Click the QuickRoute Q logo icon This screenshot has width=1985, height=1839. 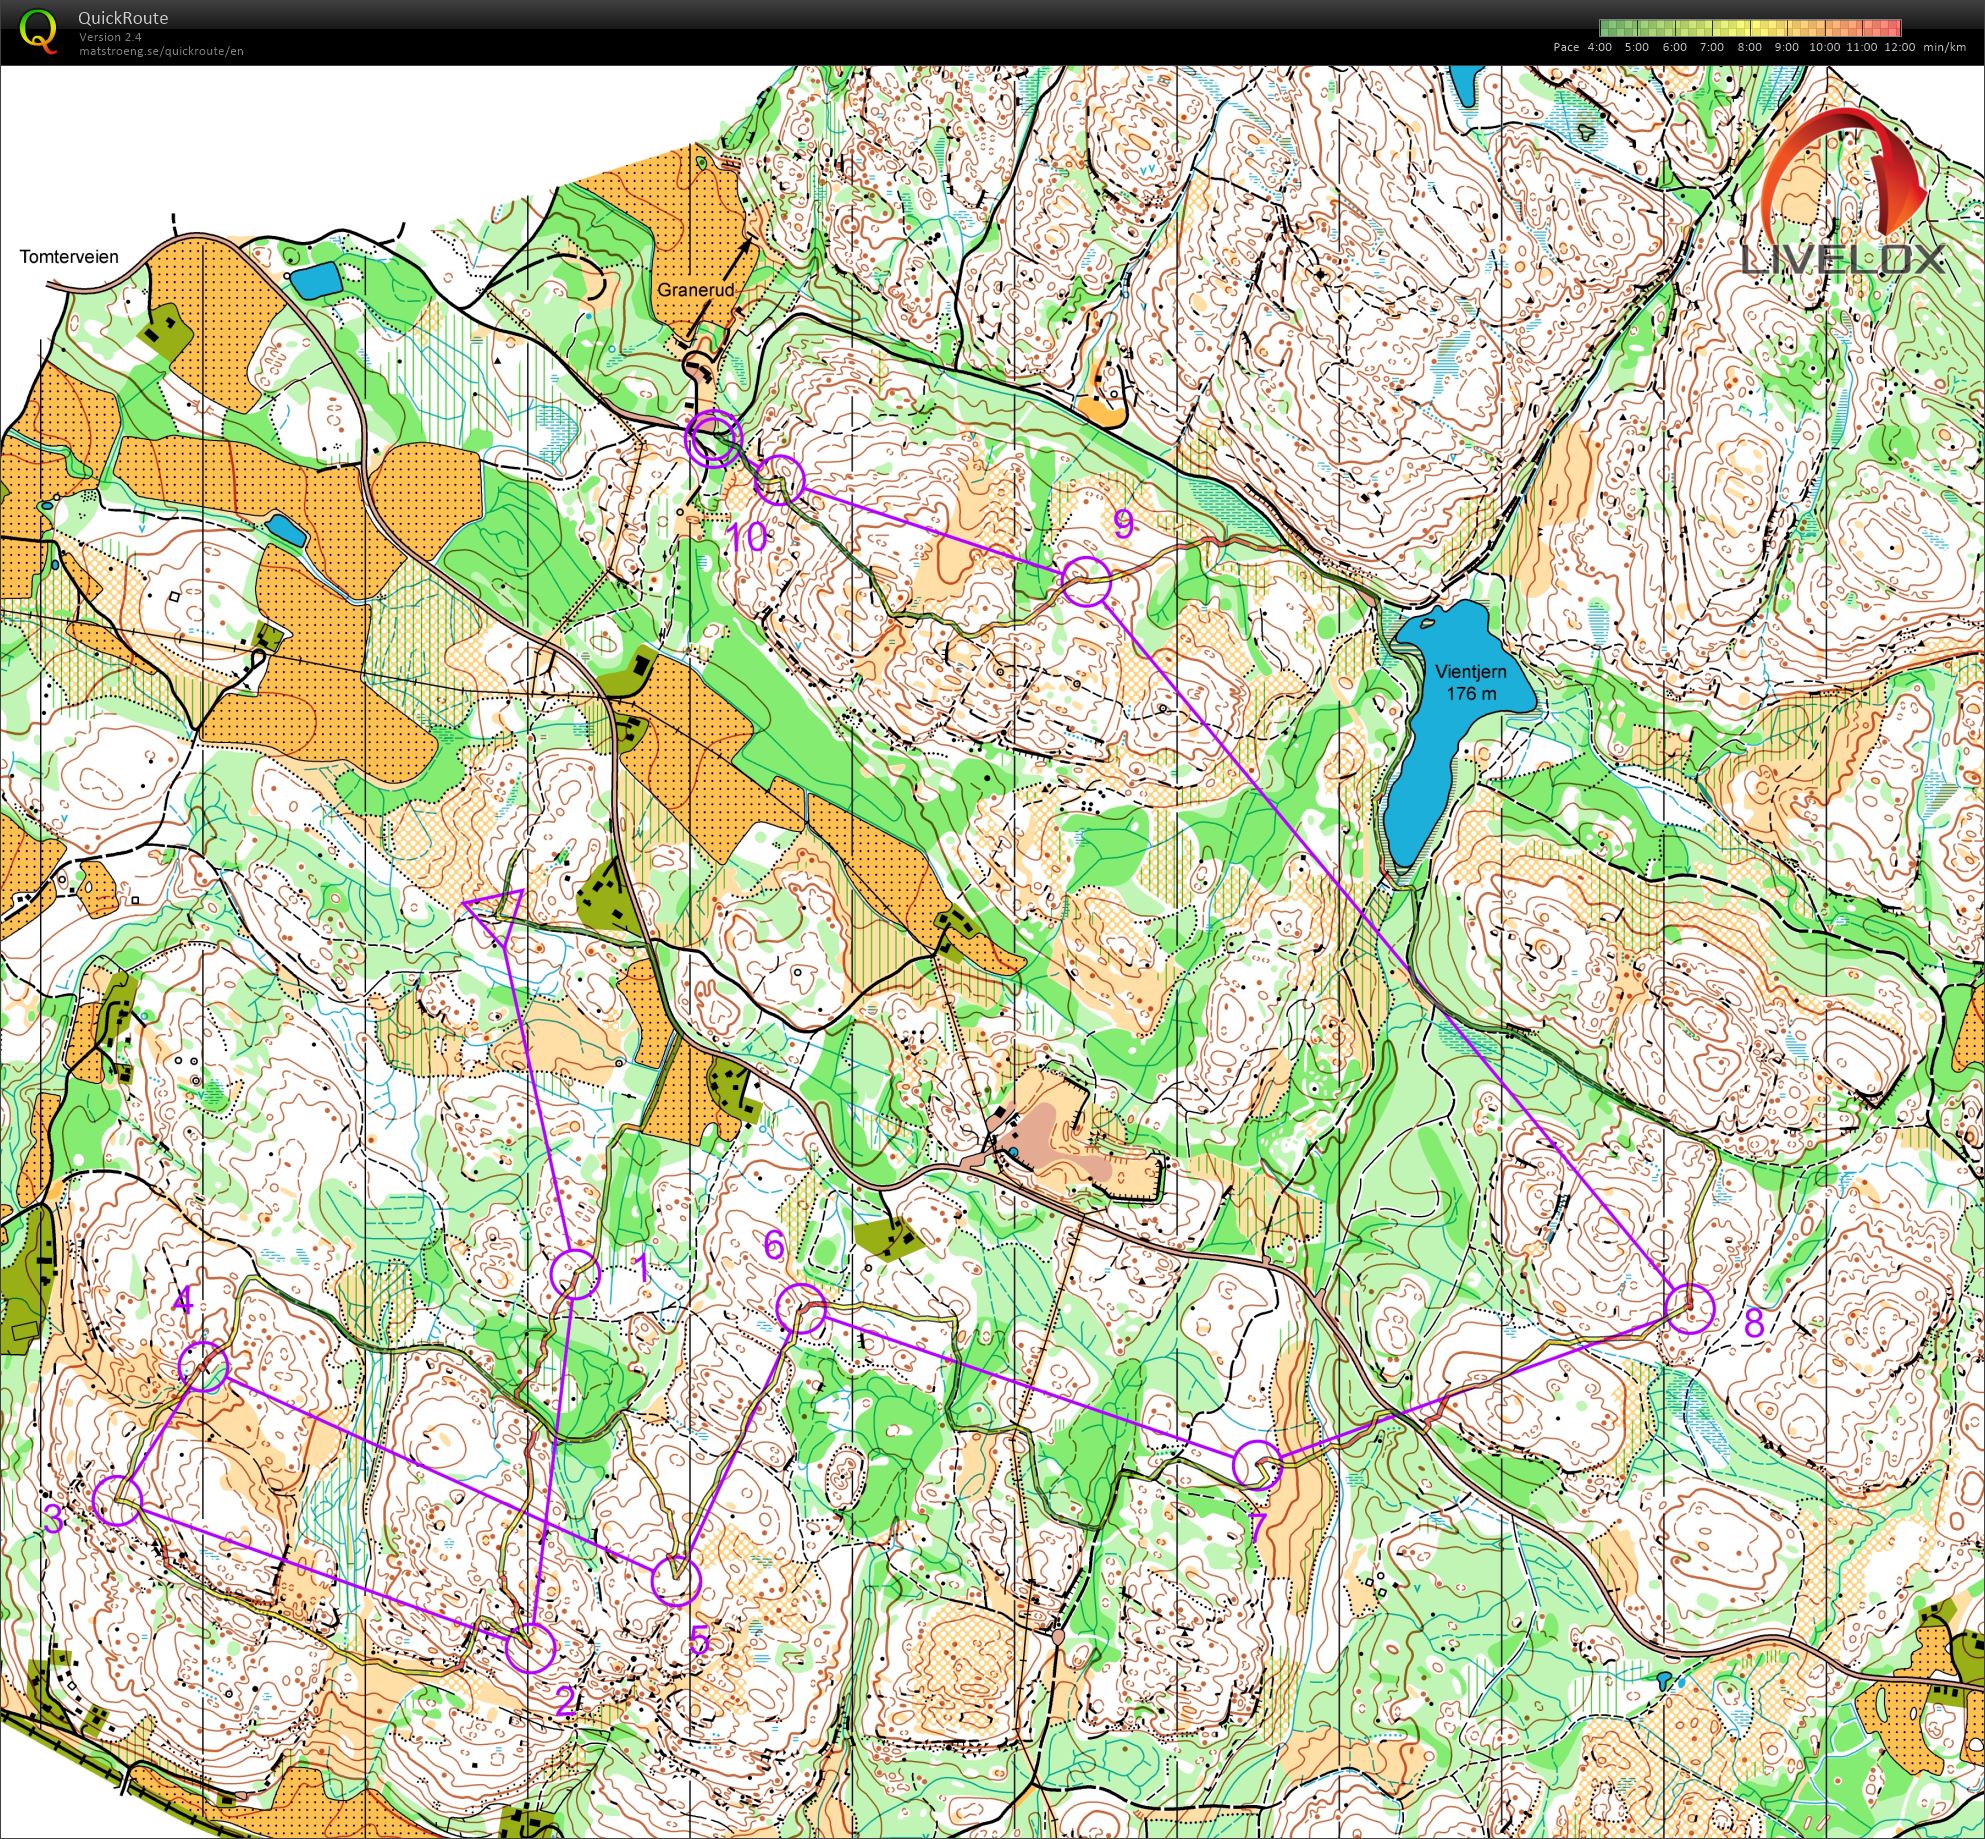coord(38,30)
